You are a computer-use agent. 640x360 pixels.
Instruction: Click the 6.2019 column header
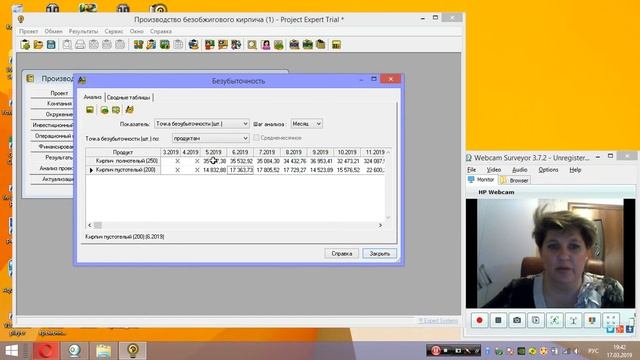tap(240, 152)
